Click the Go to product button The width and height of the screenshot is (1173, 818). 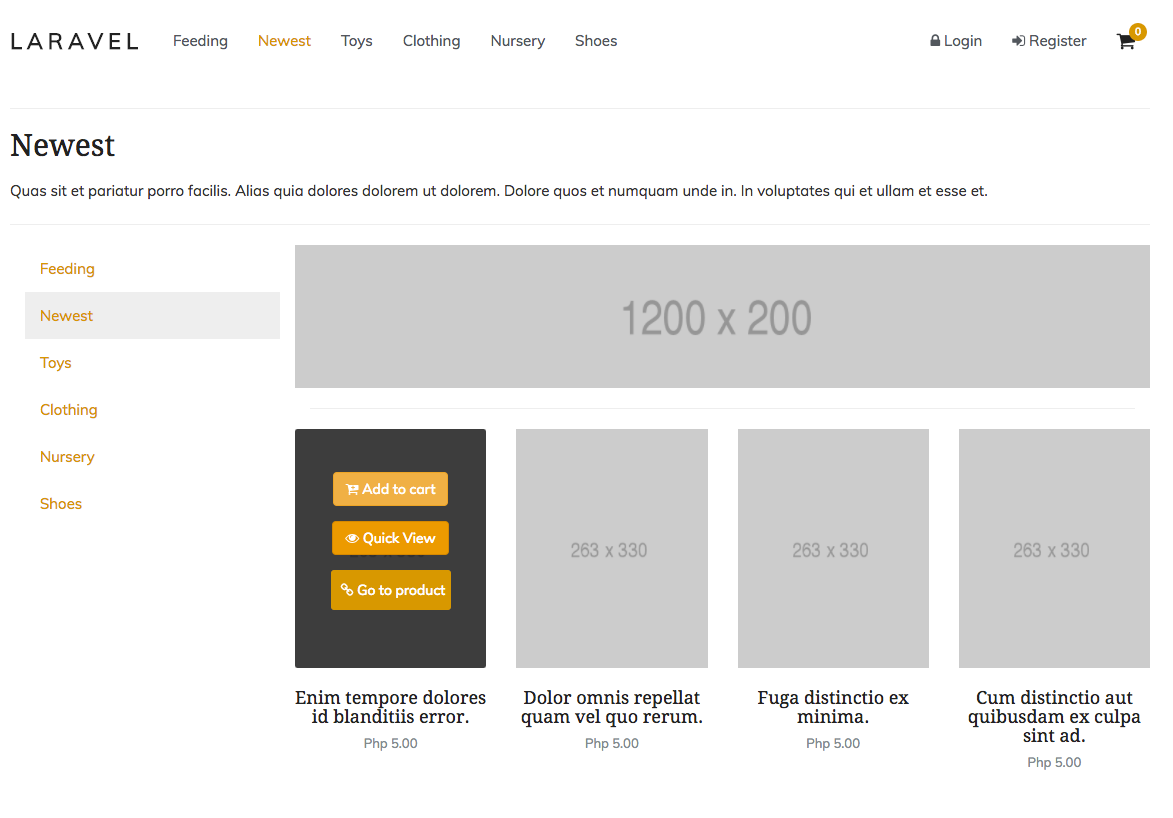pos(391,590)
